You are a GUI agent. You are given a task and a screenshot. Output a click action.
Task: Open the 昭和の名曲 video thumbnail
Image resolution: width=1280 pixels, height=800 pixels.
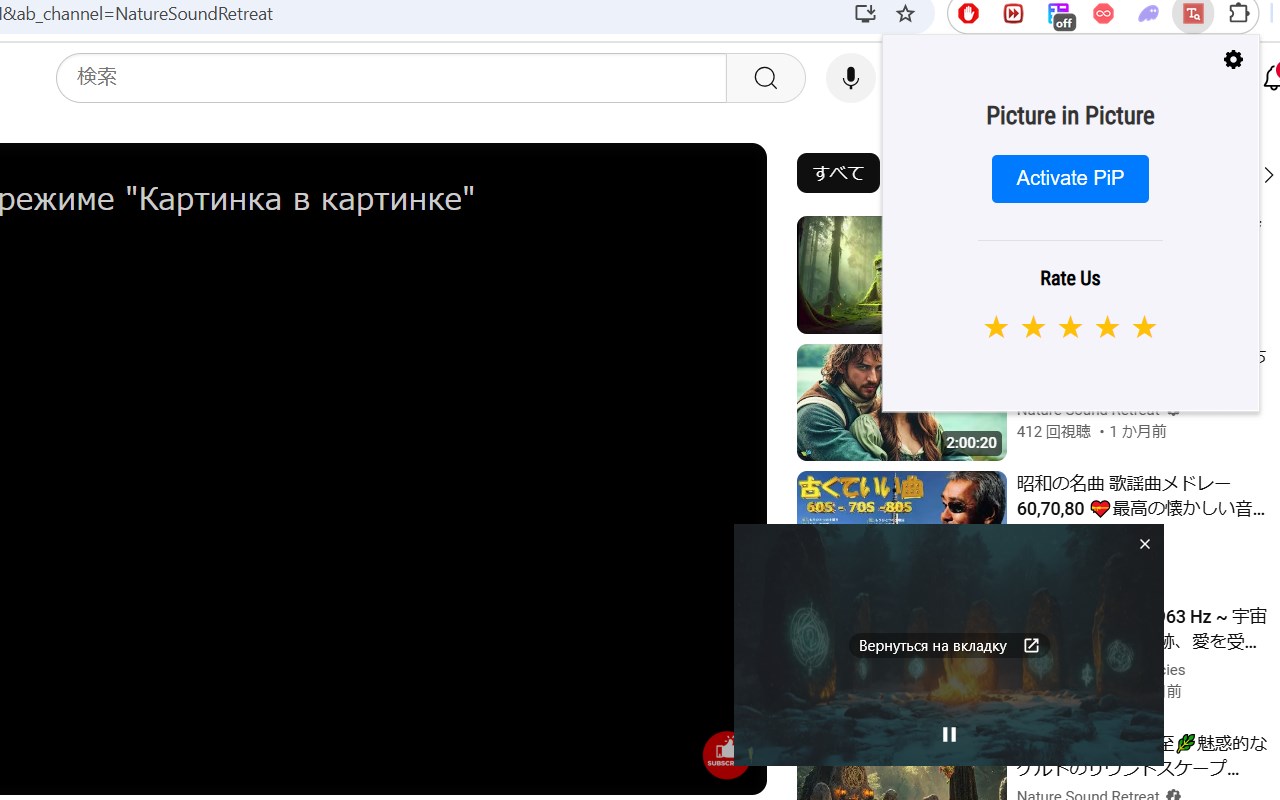[x=902, y=497]
